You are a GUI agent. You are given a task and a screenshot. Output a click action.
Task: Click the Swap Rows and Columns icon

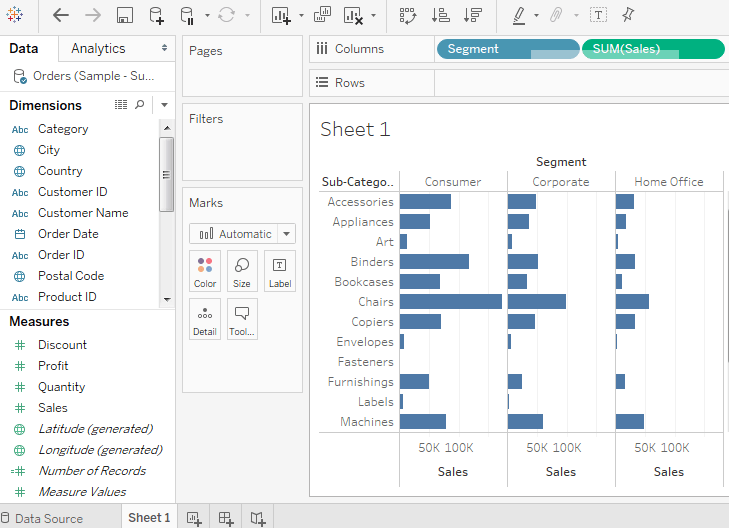tap(408, 15)
